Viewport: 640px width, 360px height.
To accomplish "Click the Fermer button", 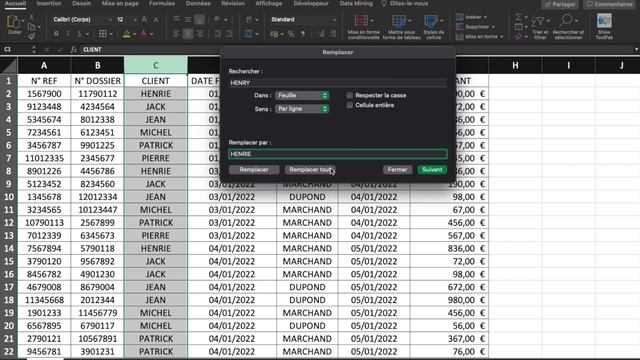I will [397, 169].
